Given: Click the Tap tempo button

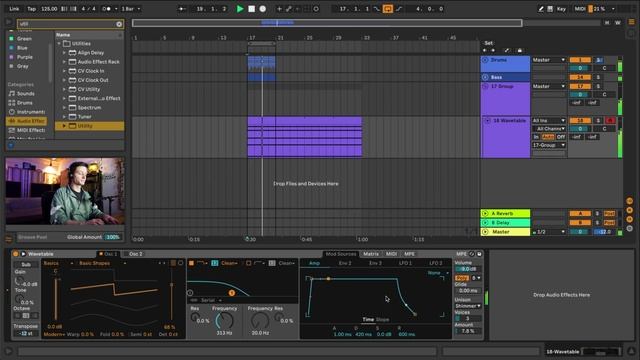Looking at the screenshot, I should click(31, 9).
